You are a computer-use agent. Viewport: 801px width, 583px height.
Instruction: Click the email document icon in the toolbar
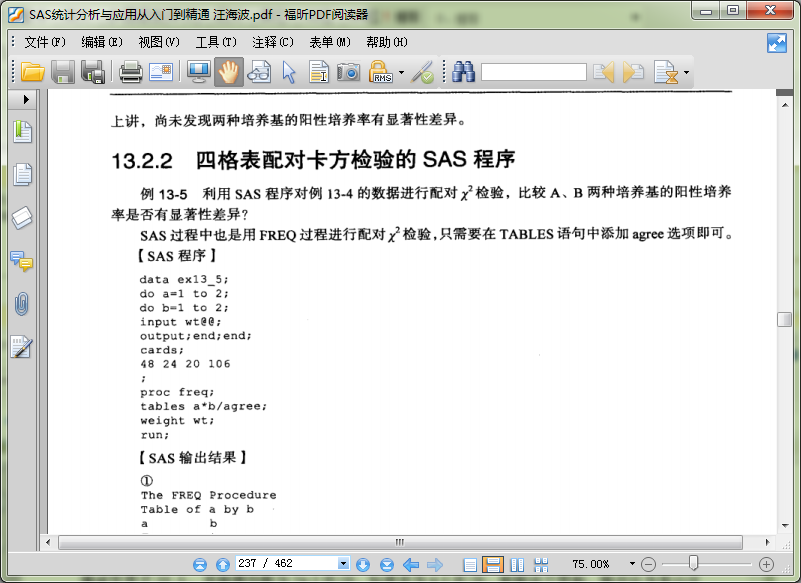pyautogui.click(x=161, y=72)
